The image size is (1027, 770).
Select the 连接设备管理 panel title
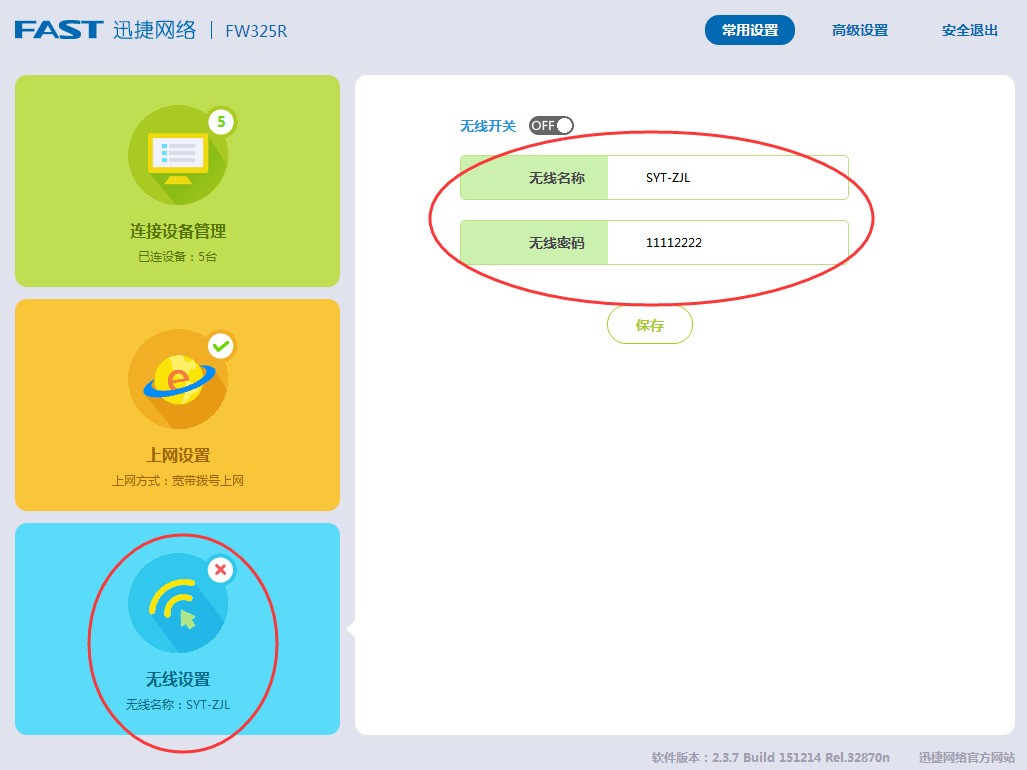click(x=178, y=231)
